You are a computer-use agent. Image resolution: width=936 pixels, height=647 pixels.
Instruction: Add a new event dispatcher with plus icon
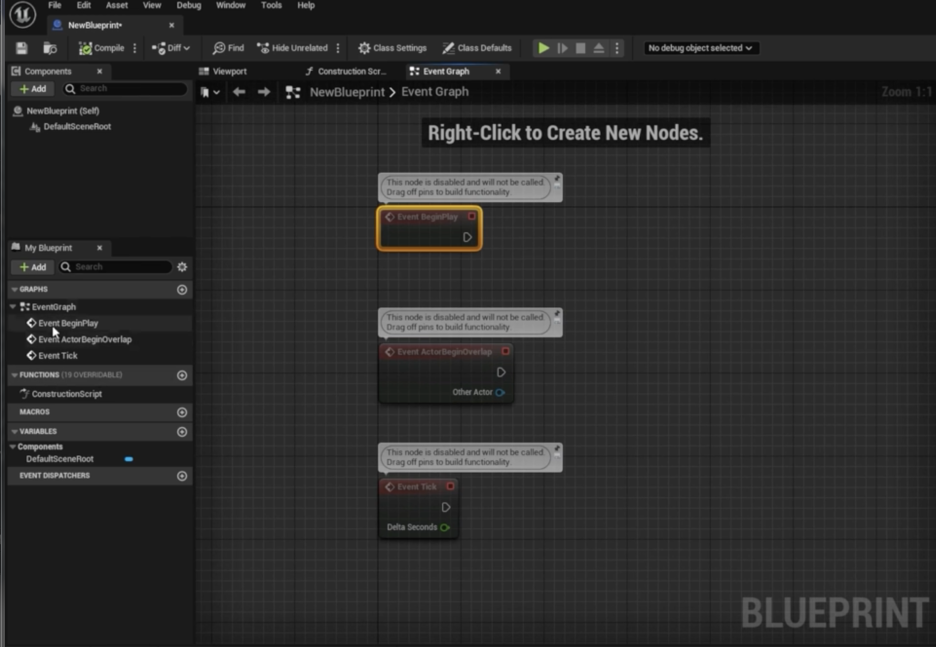click(x=182, y=476)
